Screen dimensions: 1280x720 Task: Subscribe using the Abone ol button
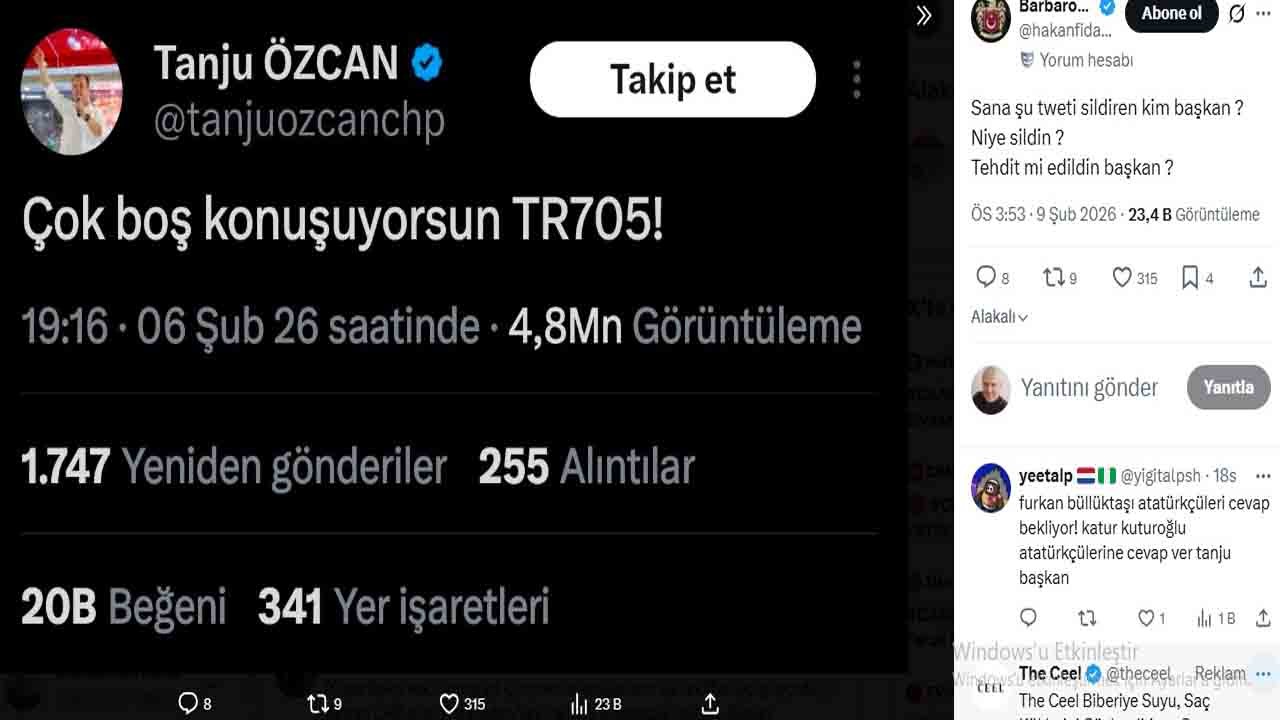pos(1171,14)
